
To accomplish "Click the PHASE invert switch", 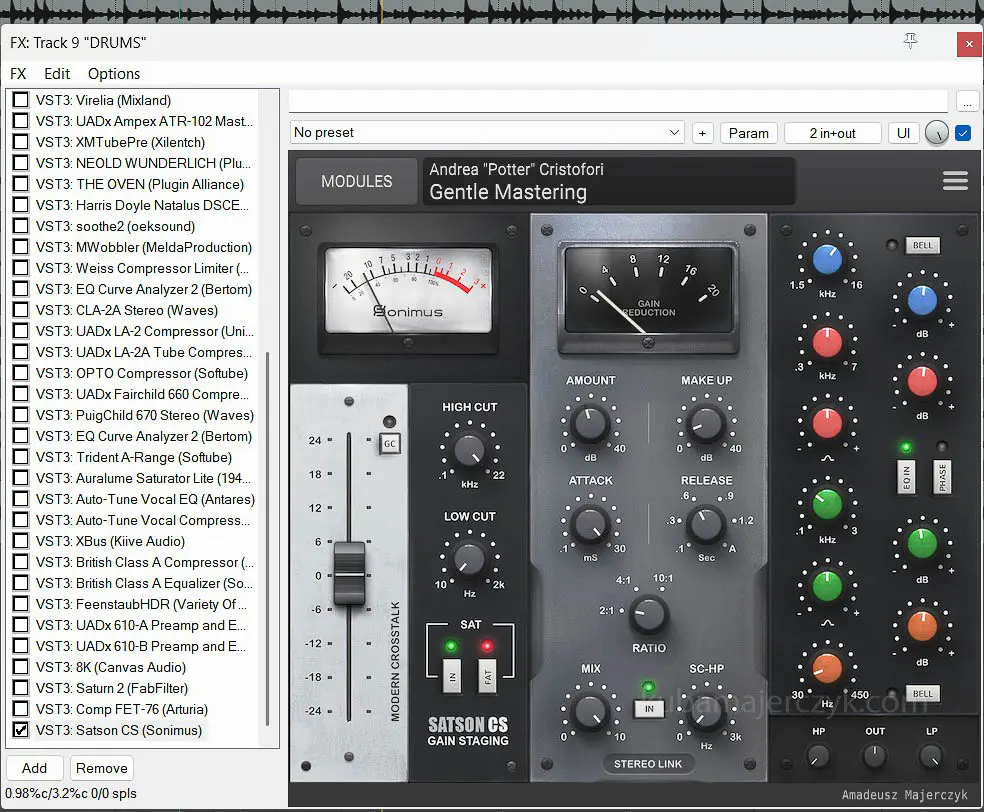I will pyautogui.click(x=941, y=476).
